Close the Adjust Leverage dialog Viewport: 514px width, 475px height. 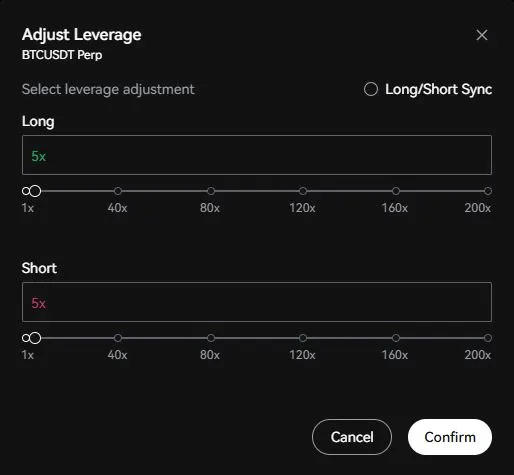click(482, 35)
